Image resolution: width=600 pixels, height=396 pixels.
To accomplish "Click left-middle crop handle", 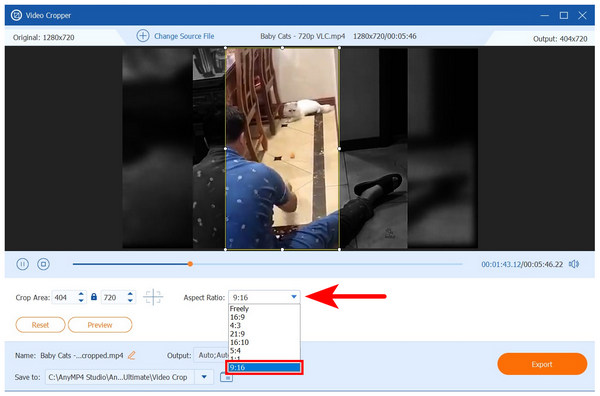I will pos(225,148).
